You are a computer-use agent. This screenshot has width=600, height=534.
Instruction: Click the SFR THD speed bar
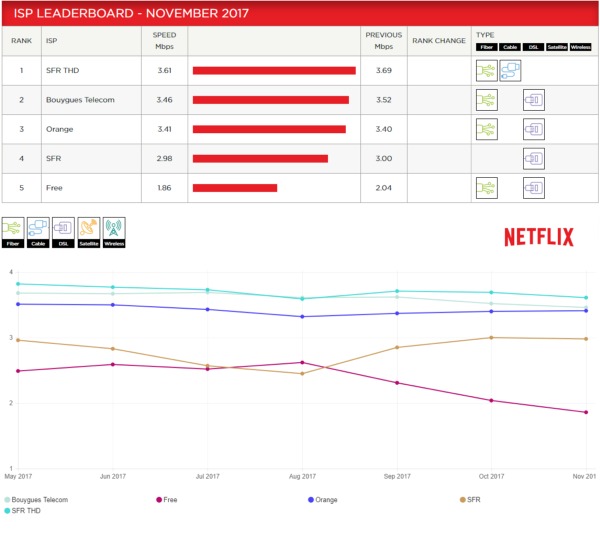tap(274, 70)
